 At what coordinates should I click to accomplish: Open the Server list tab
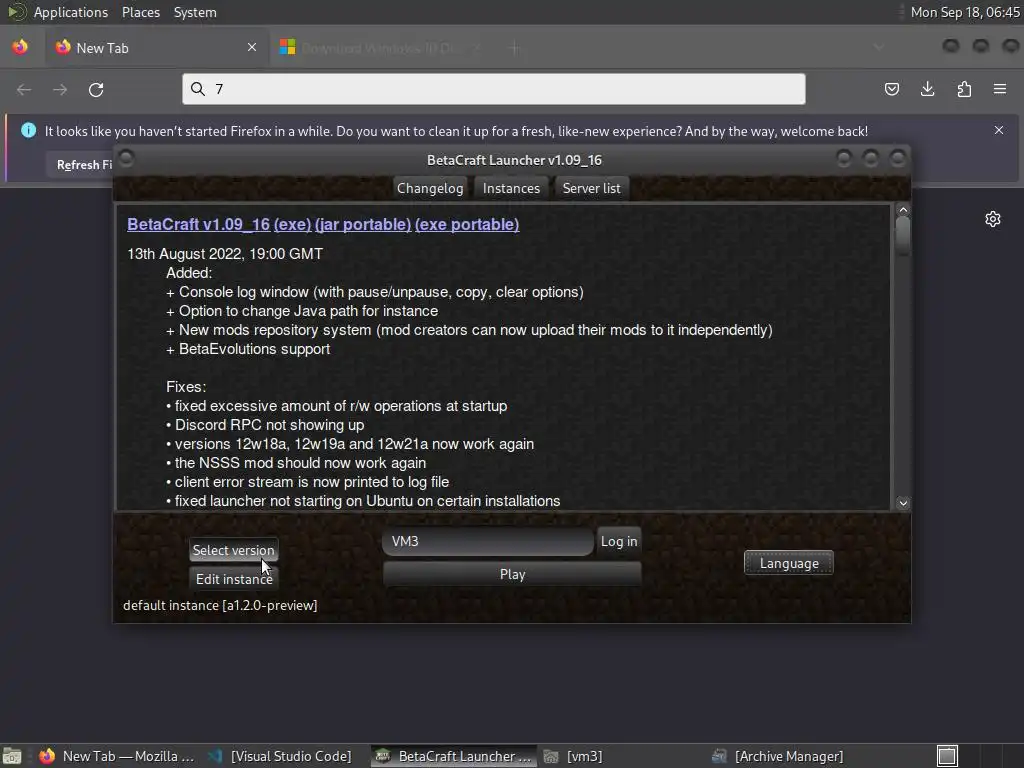pyautogui.click(x=591, y=188)
